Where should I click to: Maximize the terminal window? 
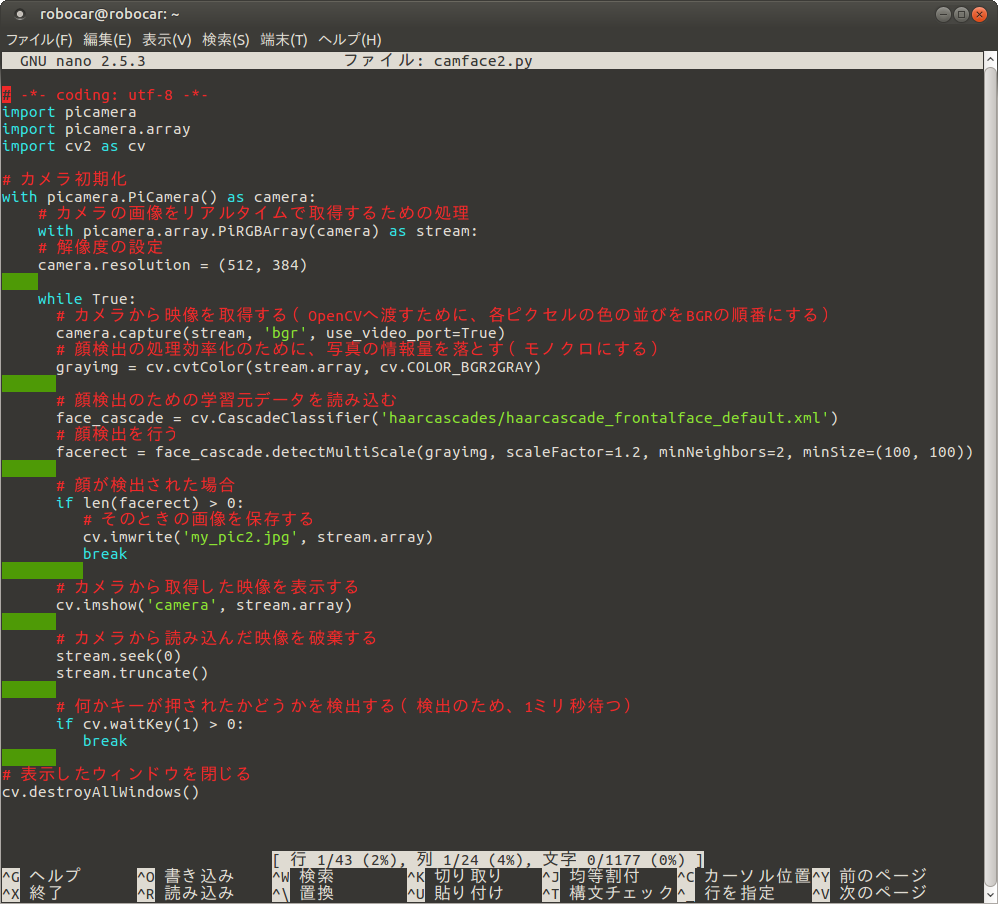point(962,14)
